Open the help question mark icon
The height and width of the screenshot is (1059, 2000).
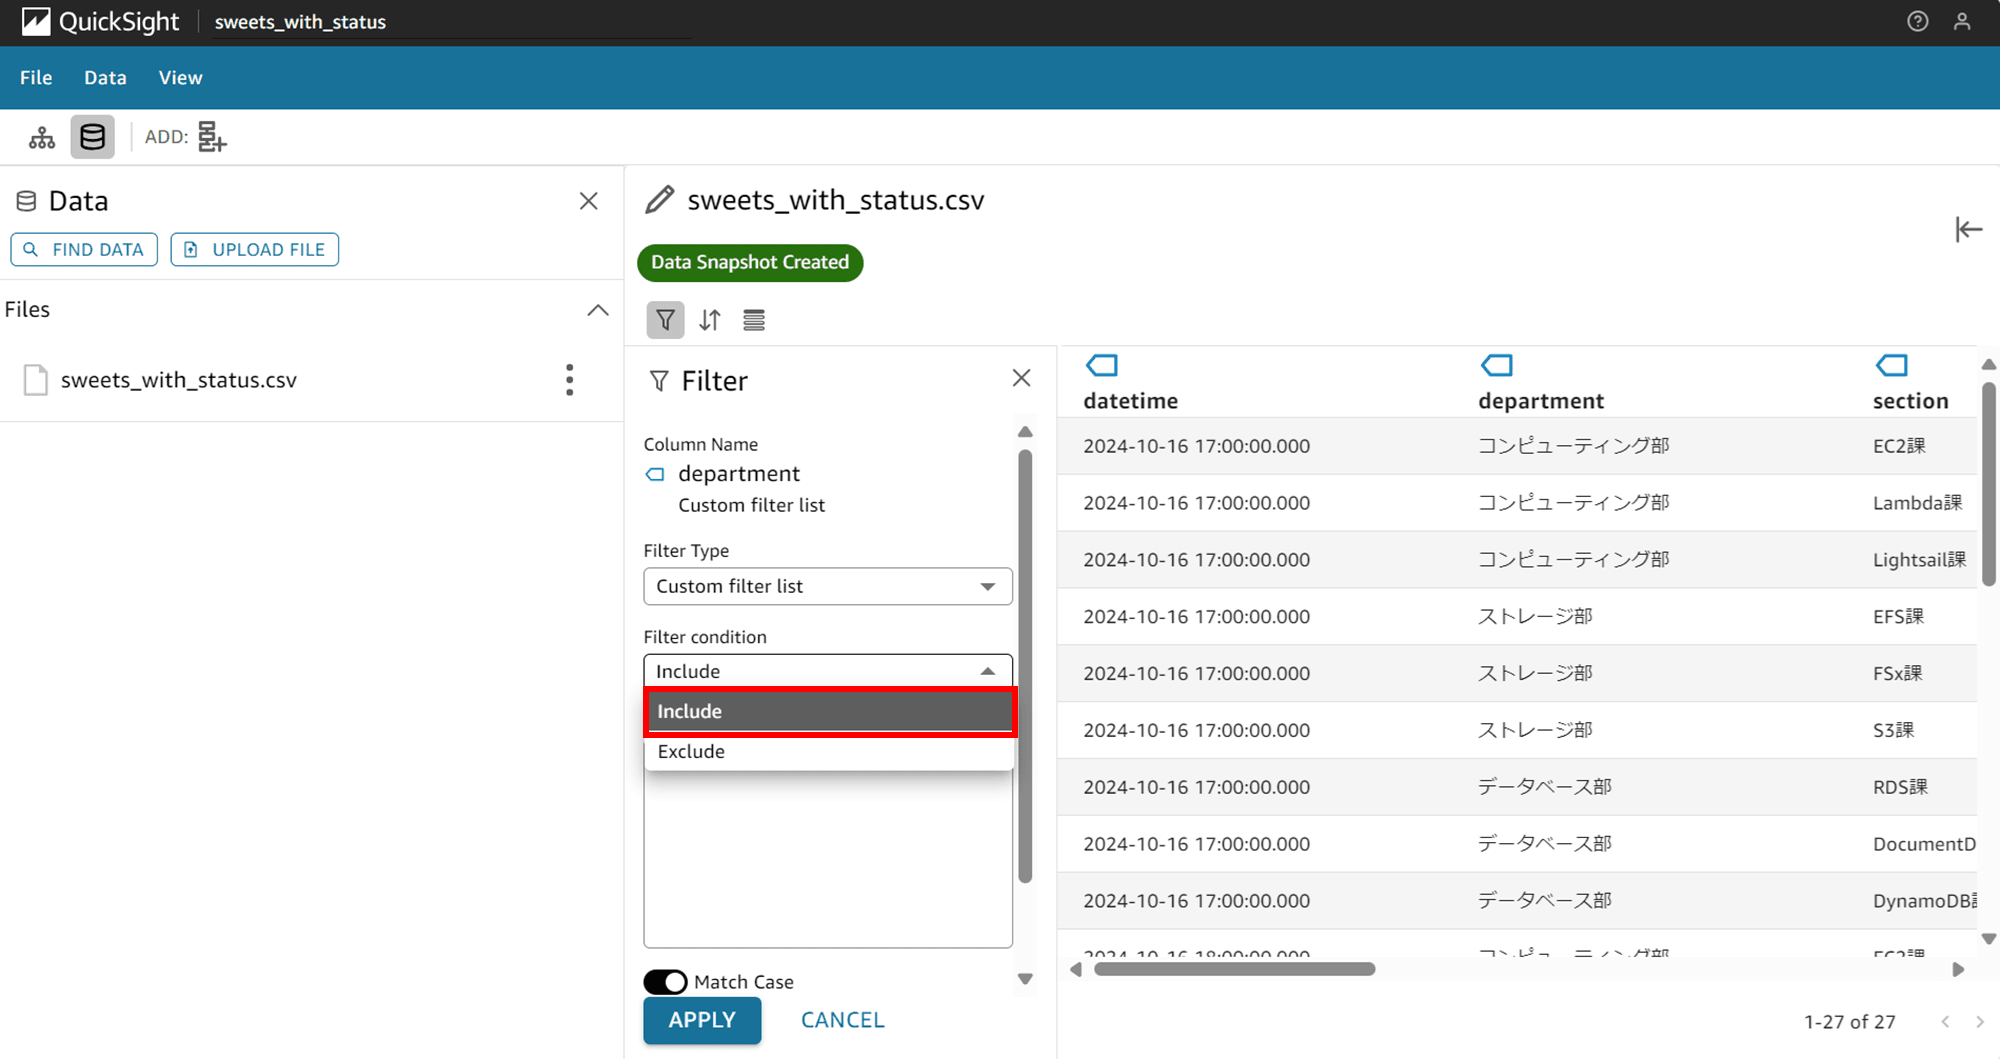[x=1917, y=21]
